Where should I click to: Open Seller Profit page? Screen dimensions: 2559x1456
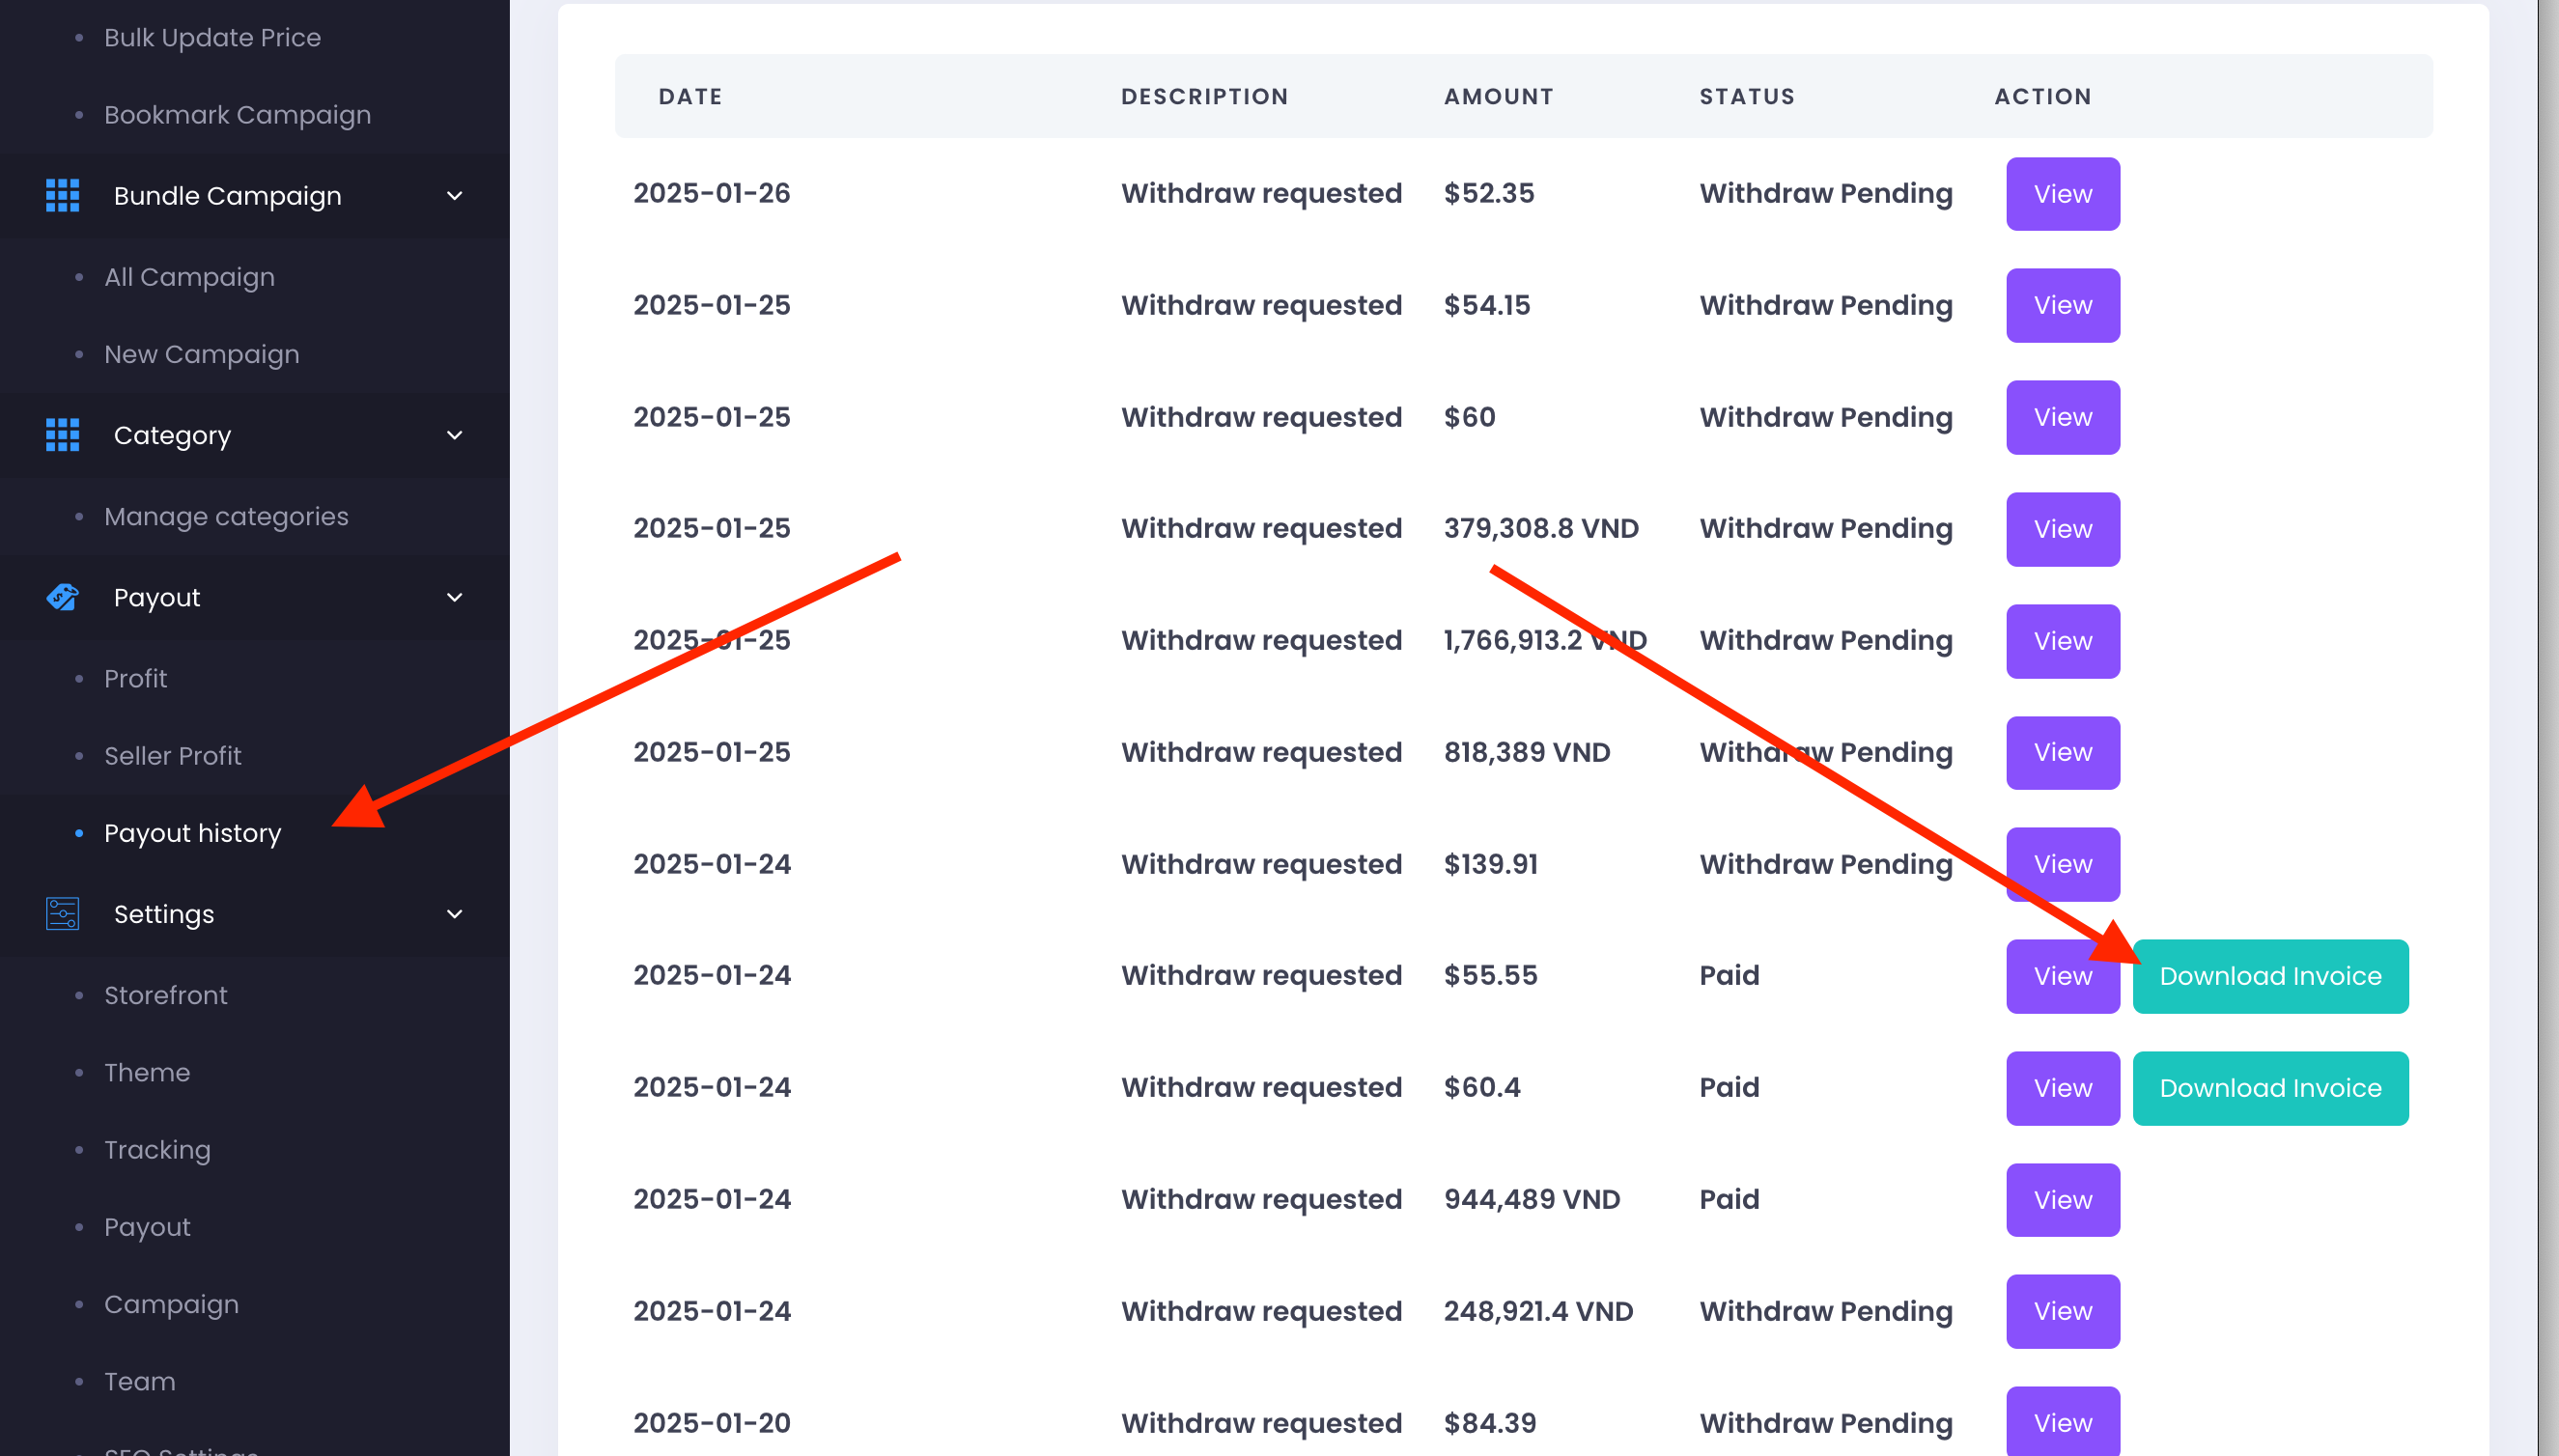(x=173, y=756)
